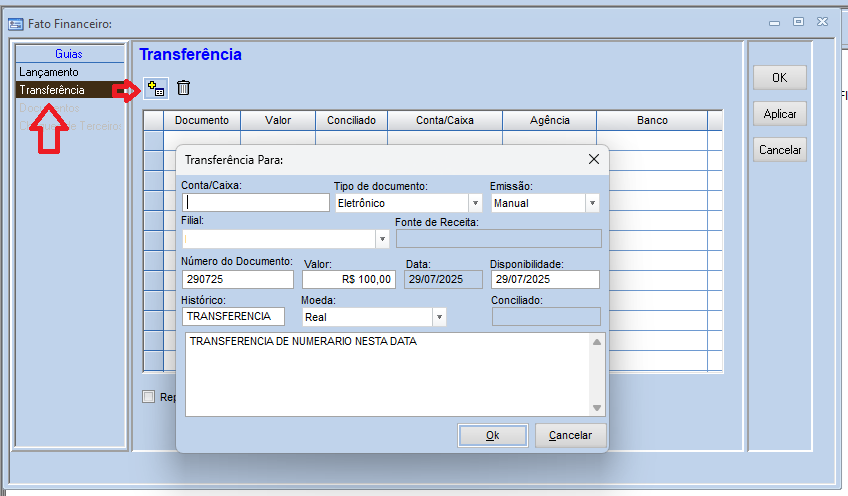Close the Transferência Para dialog
The image size is (848, 496).
[593, 159]
